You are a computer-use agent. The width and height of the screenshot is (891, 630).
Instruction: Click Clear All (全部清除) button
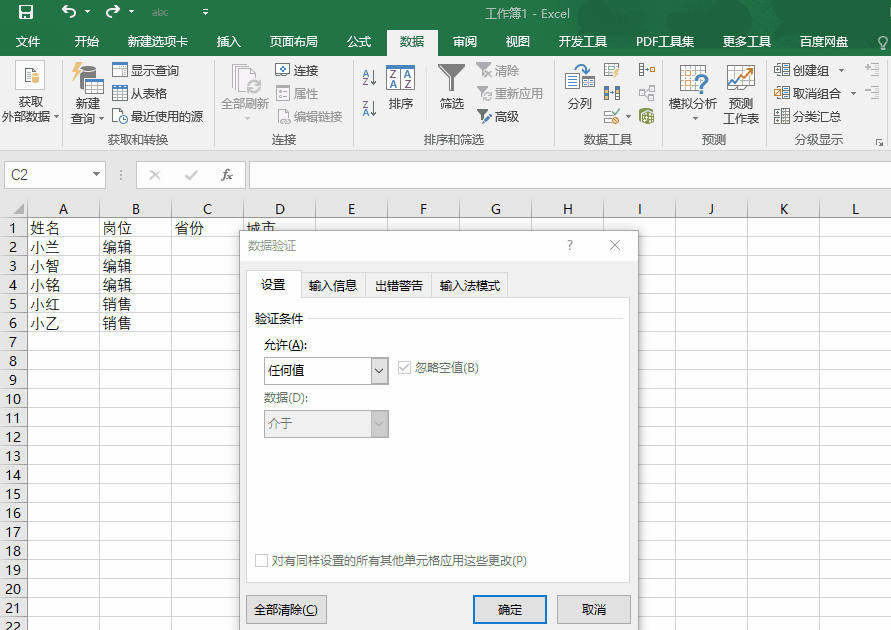click(x=286, y=610)
